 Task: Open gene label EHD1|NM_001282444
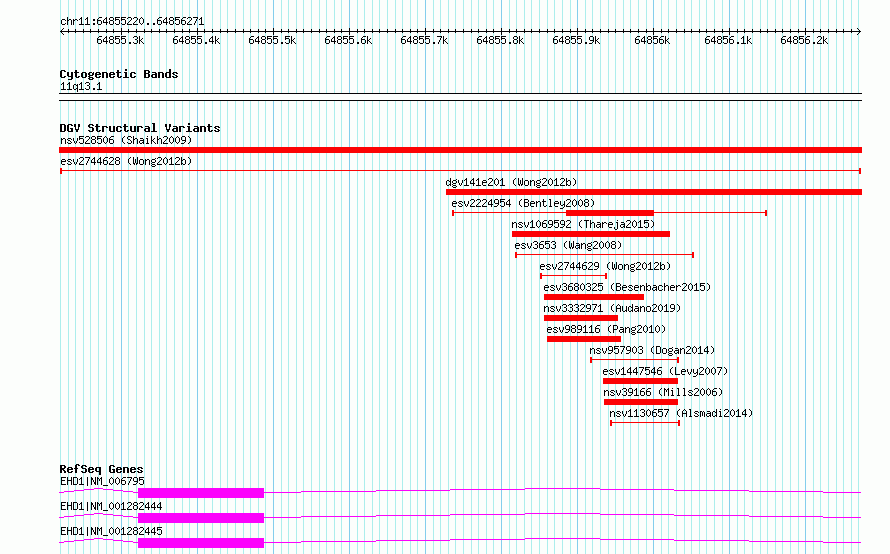(x=111, y=506)
